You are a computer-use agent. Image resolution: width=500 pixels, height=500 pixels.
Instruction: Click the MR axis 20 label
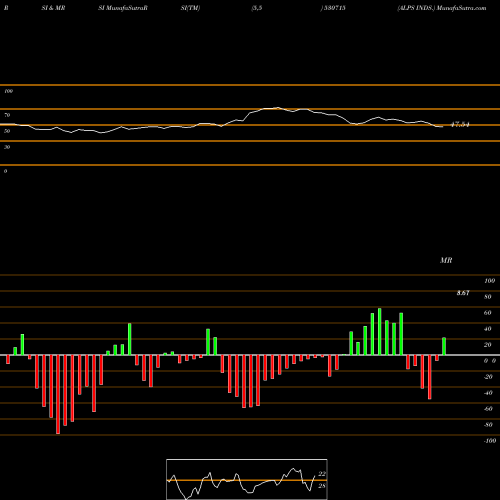point(488,345)
